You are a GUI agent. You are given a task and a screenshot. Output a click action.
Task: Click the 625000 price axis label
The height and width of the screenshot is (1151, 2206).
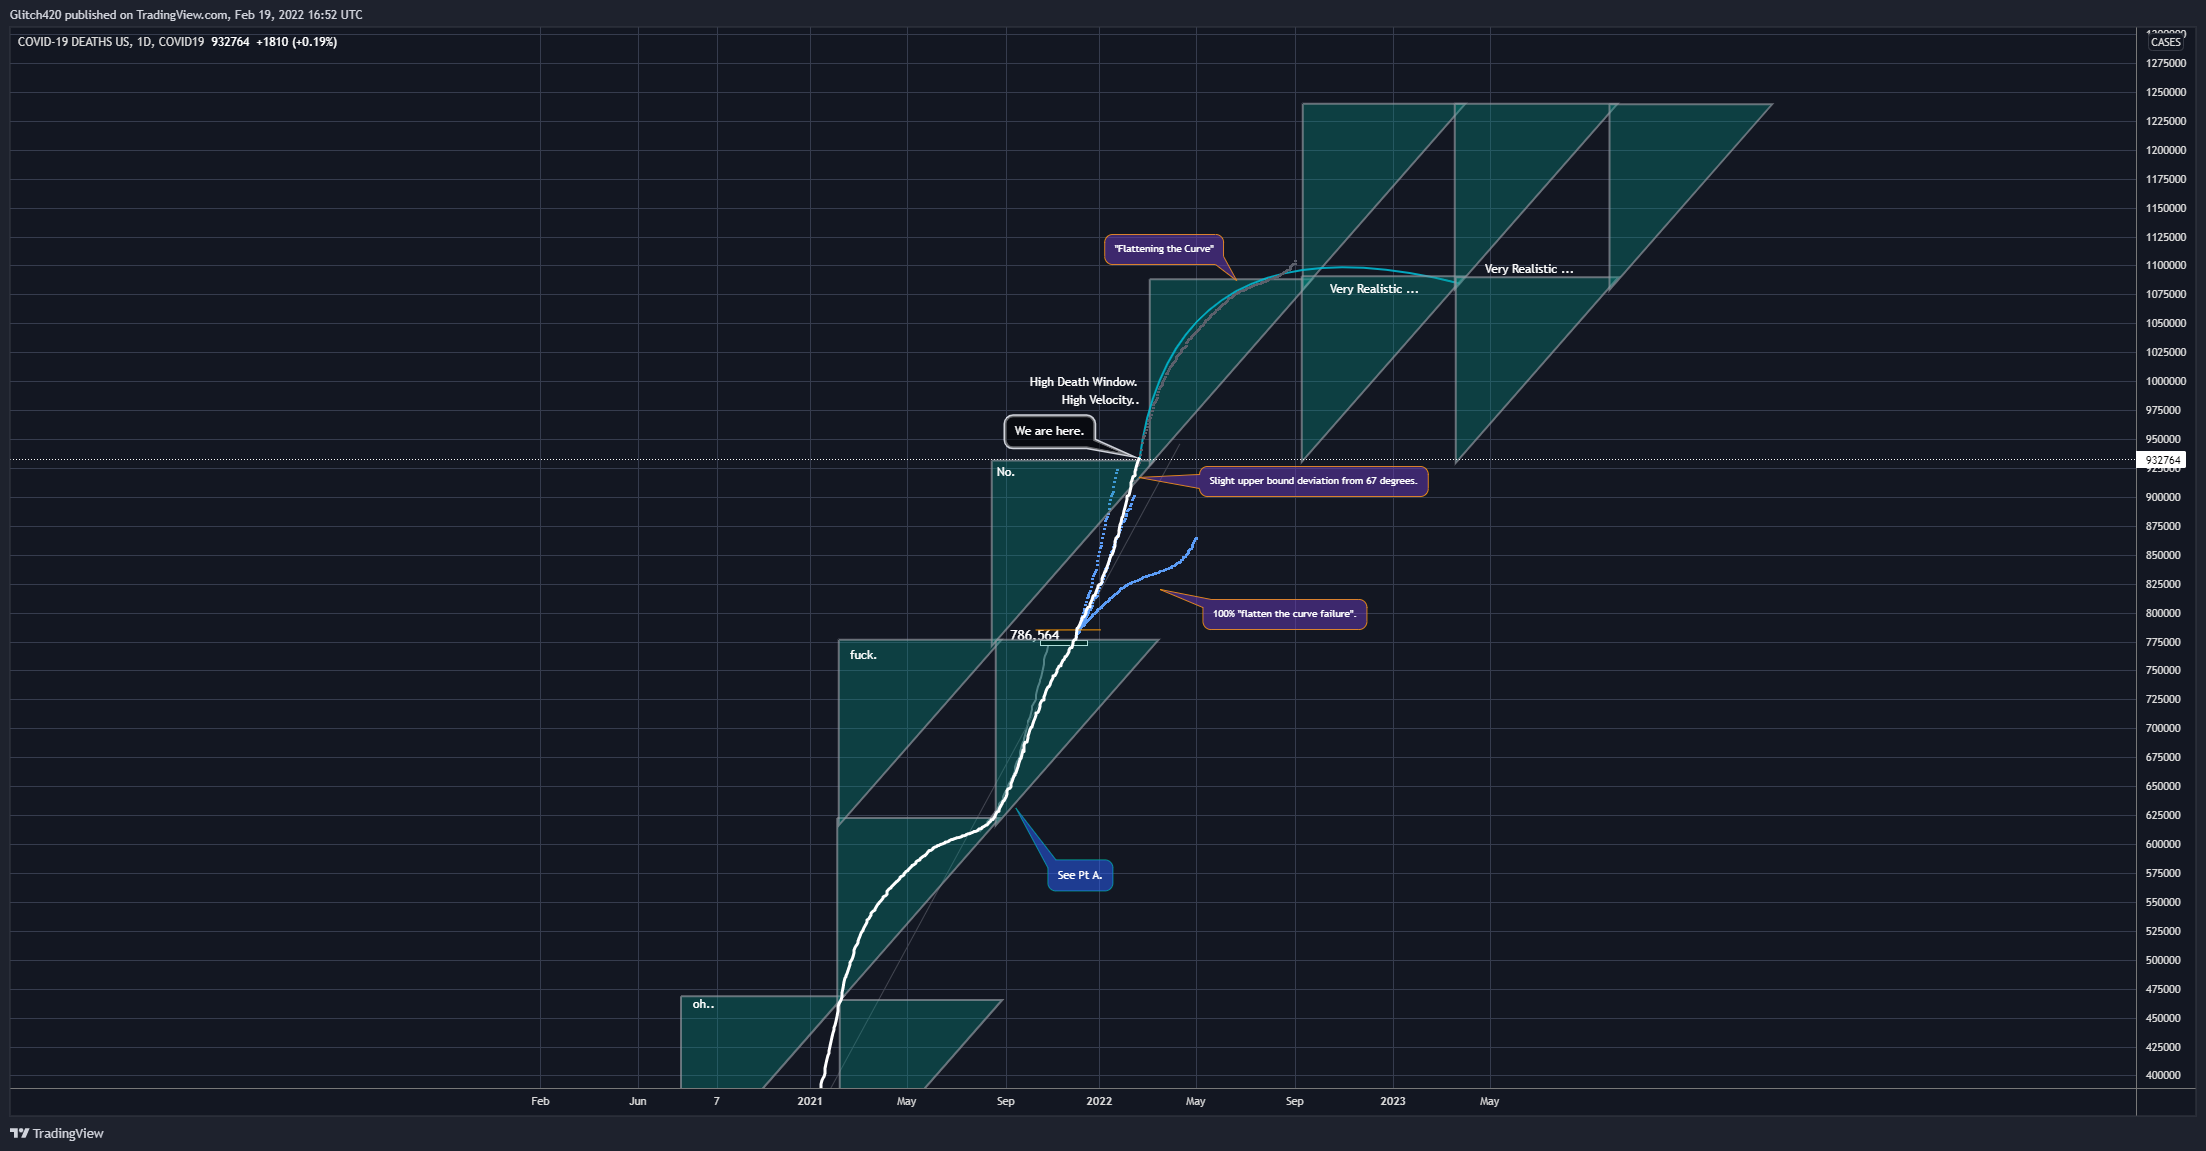2165,815
